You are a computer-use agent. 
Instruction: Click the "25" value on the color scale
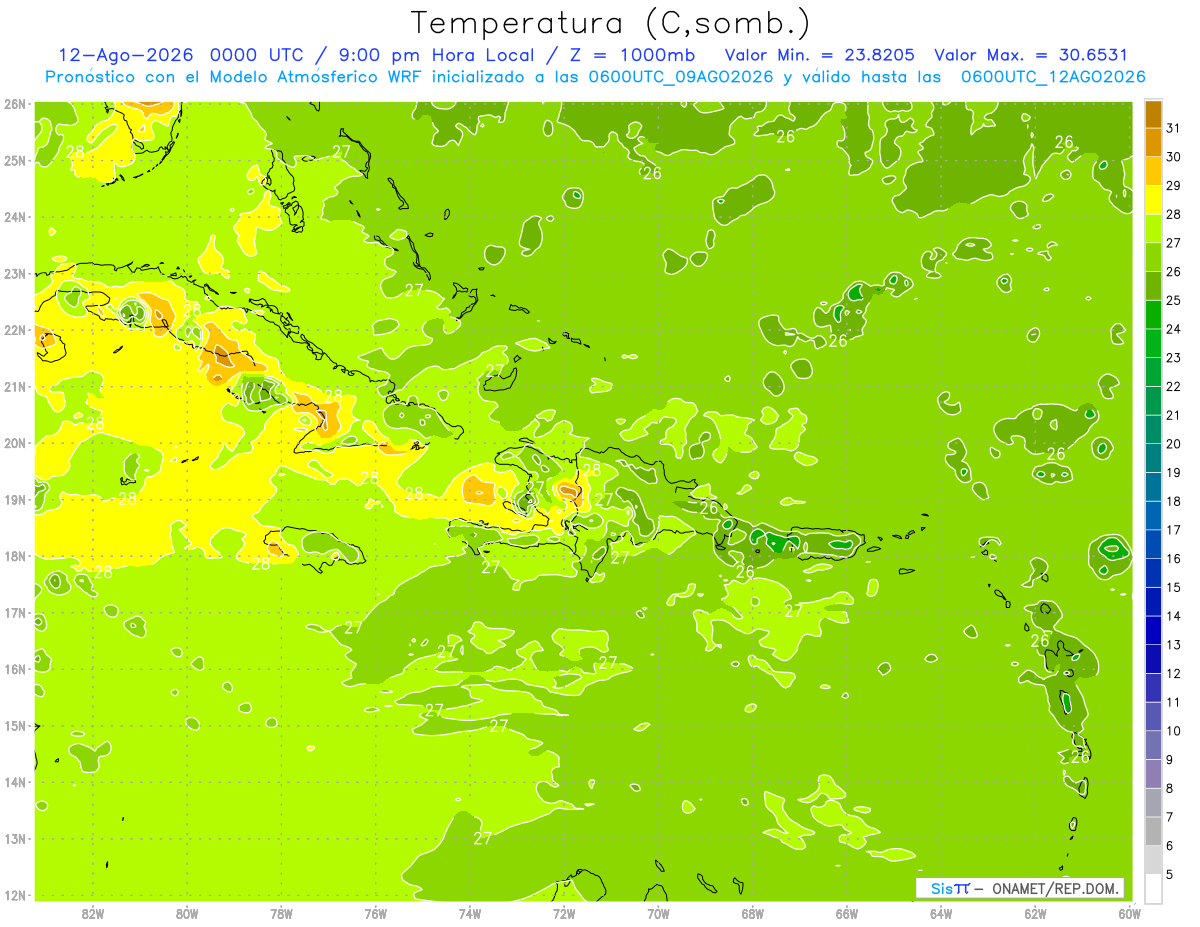point(1174,300)
